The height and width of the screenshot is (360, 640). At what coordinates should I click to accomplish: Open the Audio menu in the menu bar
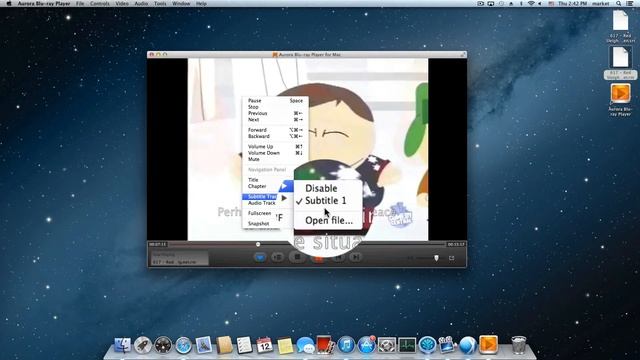pyautogui.click(x=141, y=3)
